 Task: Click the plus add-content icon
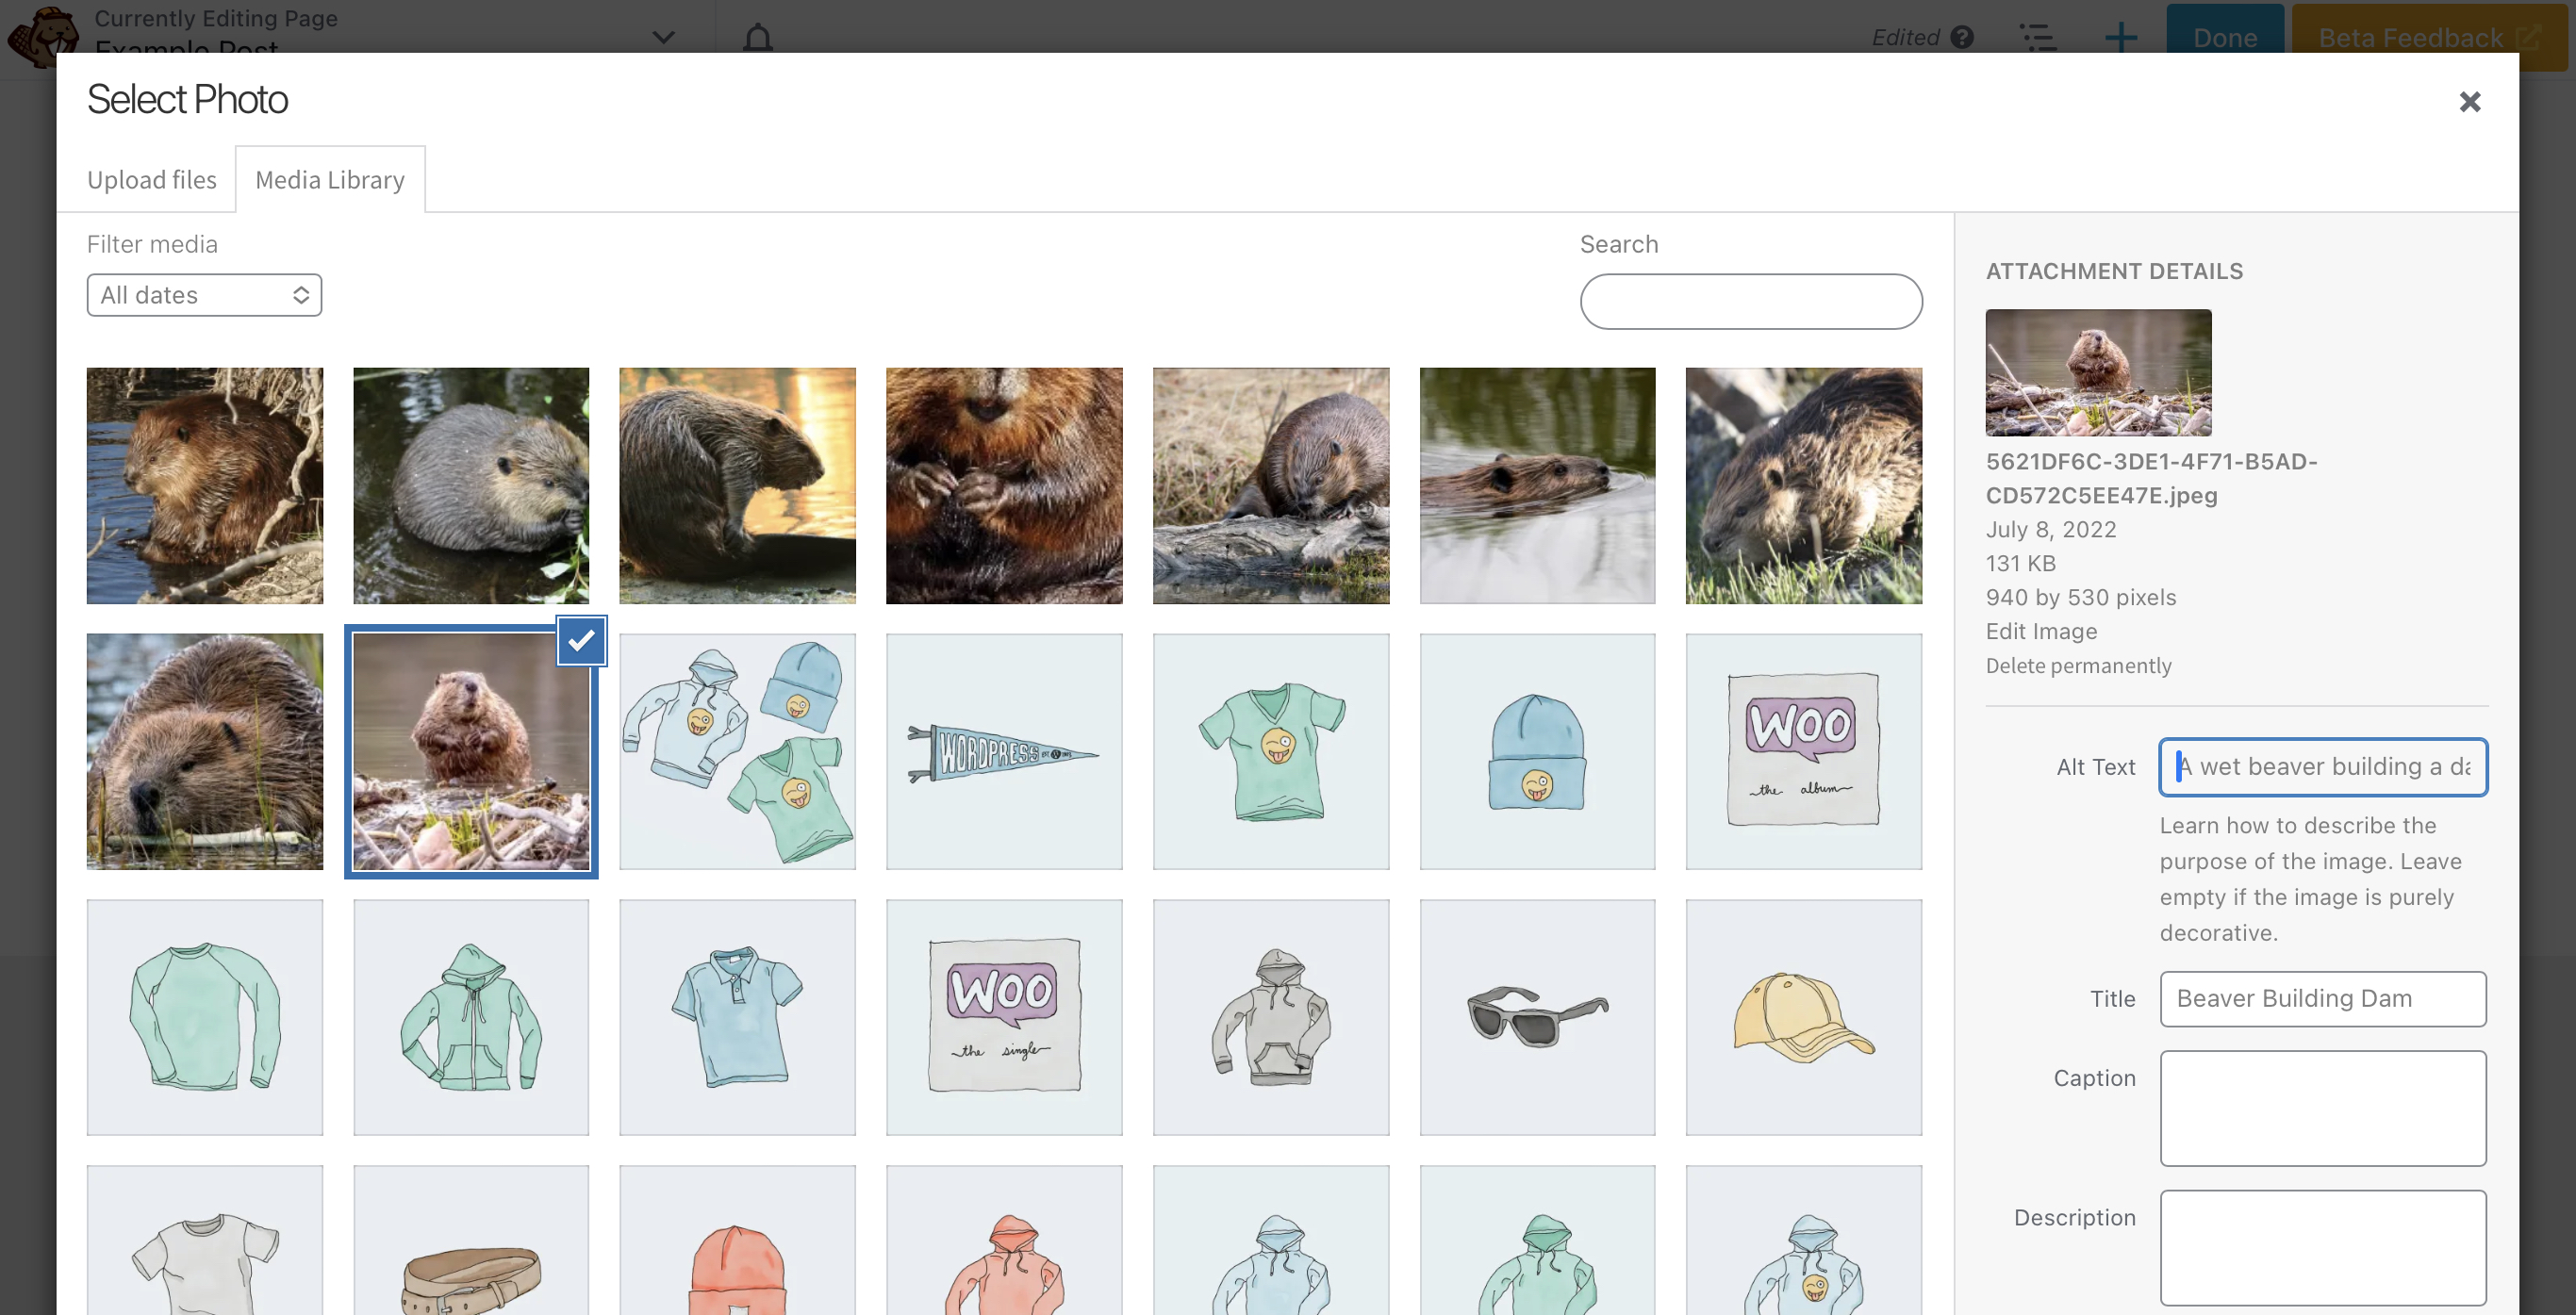pos(2120,38)
